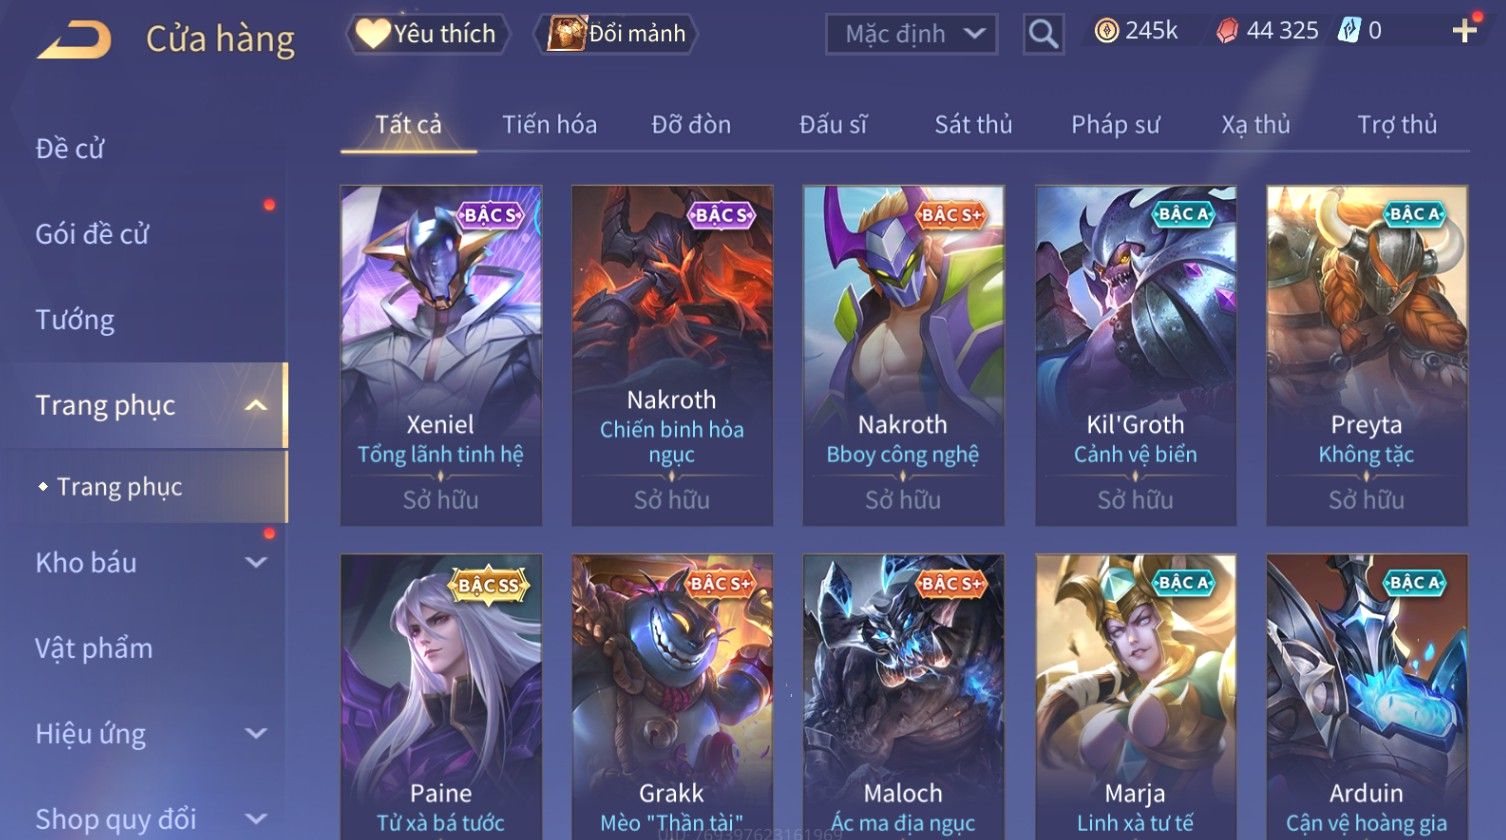Open the search magnifier icon
The image size is (1506, 840).
click(1043, 34)
